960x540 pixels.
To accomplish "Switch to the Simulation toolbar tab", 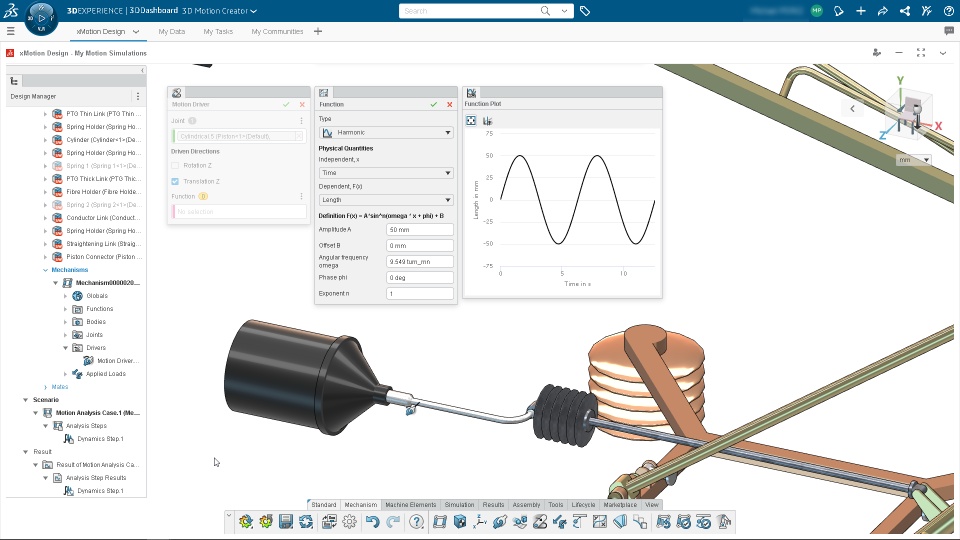I will coord(459,504).
